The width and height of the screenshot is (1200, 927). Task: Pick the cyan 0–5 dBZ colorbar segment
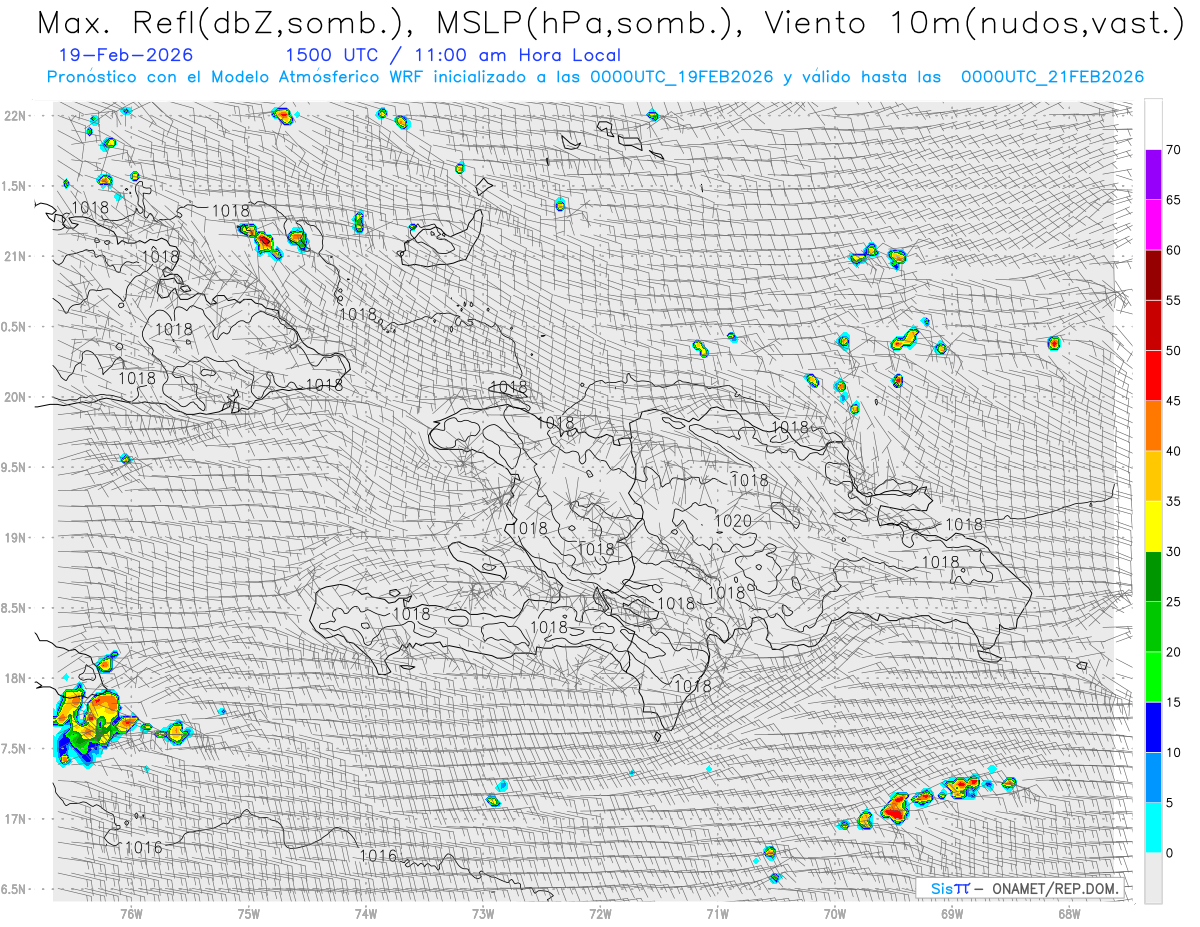point(1153,827)
